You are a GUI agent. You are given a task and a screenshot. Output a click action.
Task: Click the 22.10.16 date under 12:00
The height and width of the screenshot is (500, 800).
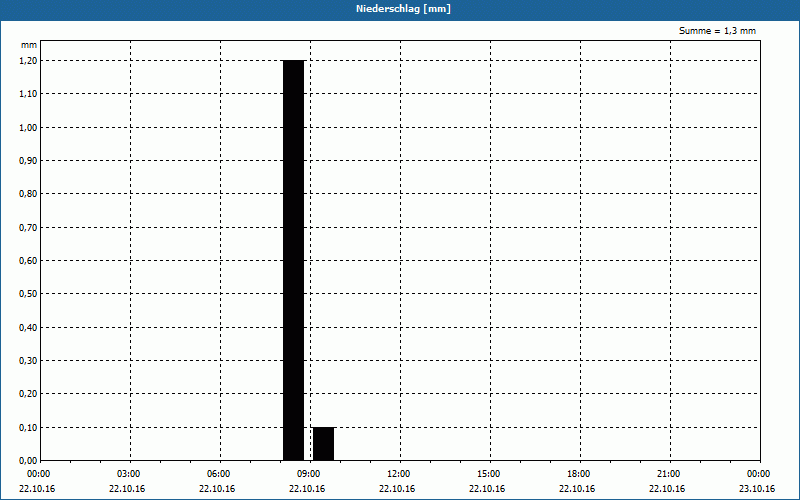coord(397,489)
